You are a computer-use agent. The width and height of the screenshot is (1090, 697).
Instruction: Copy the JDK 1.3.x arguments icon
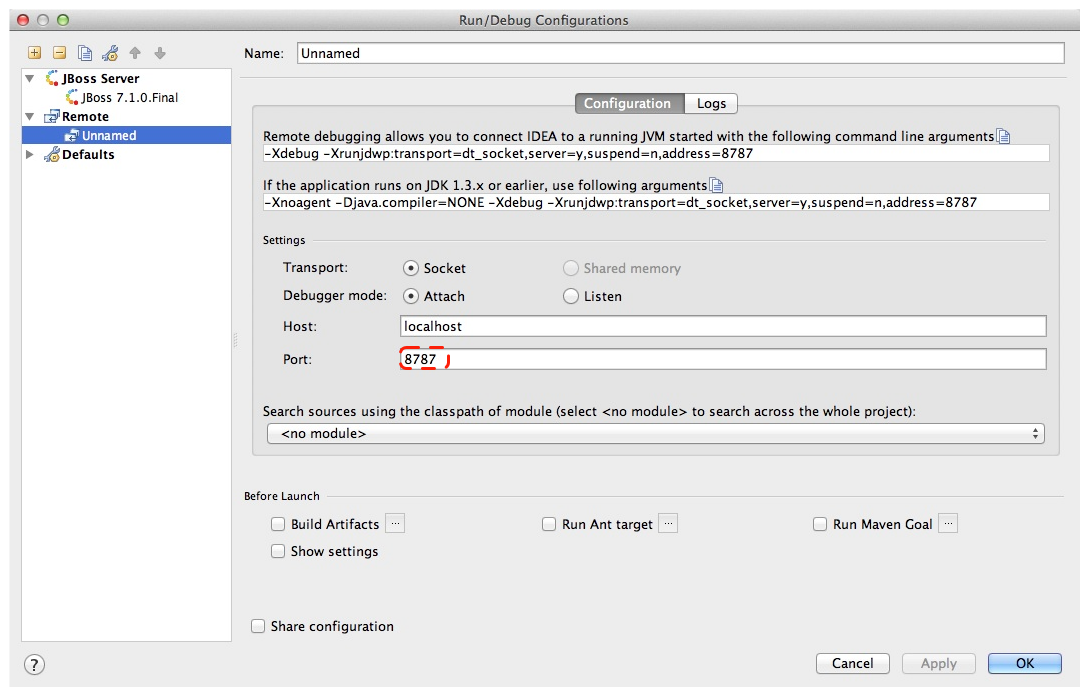(716, 185)
